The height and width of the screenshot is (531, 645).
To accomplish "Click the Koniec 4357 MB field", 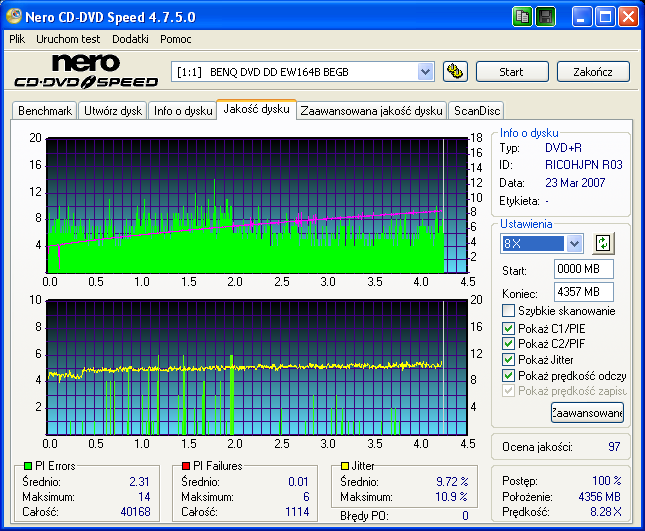I will [583, 292].
